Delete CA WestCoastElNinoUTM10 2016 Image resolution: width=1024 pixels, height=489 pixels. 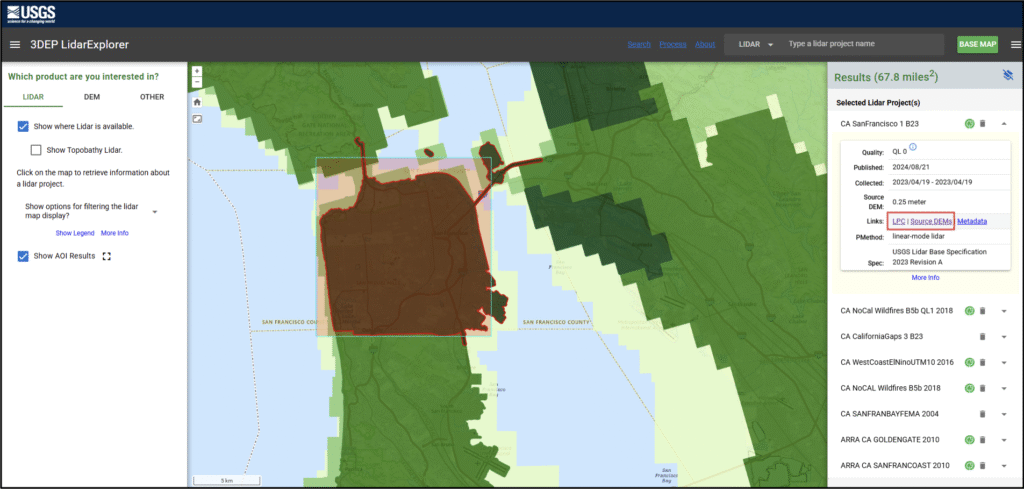pyautogui.click(x=982, y=362)
